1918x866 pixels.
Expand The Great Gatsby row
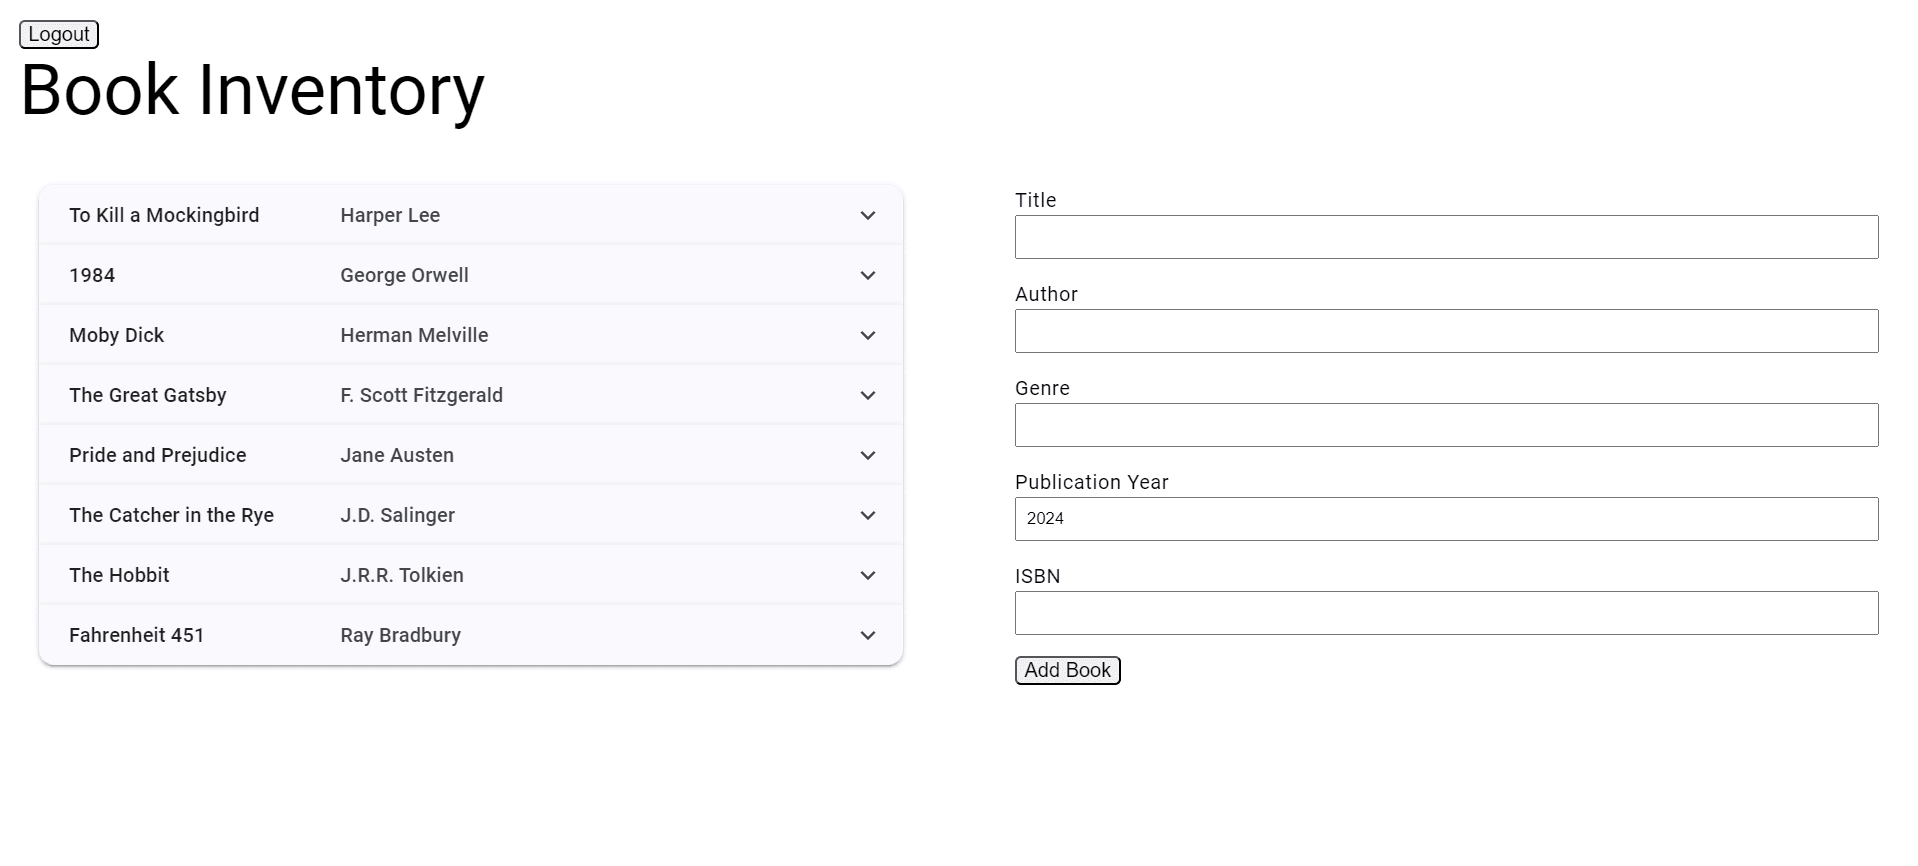(x=868, y=395)
